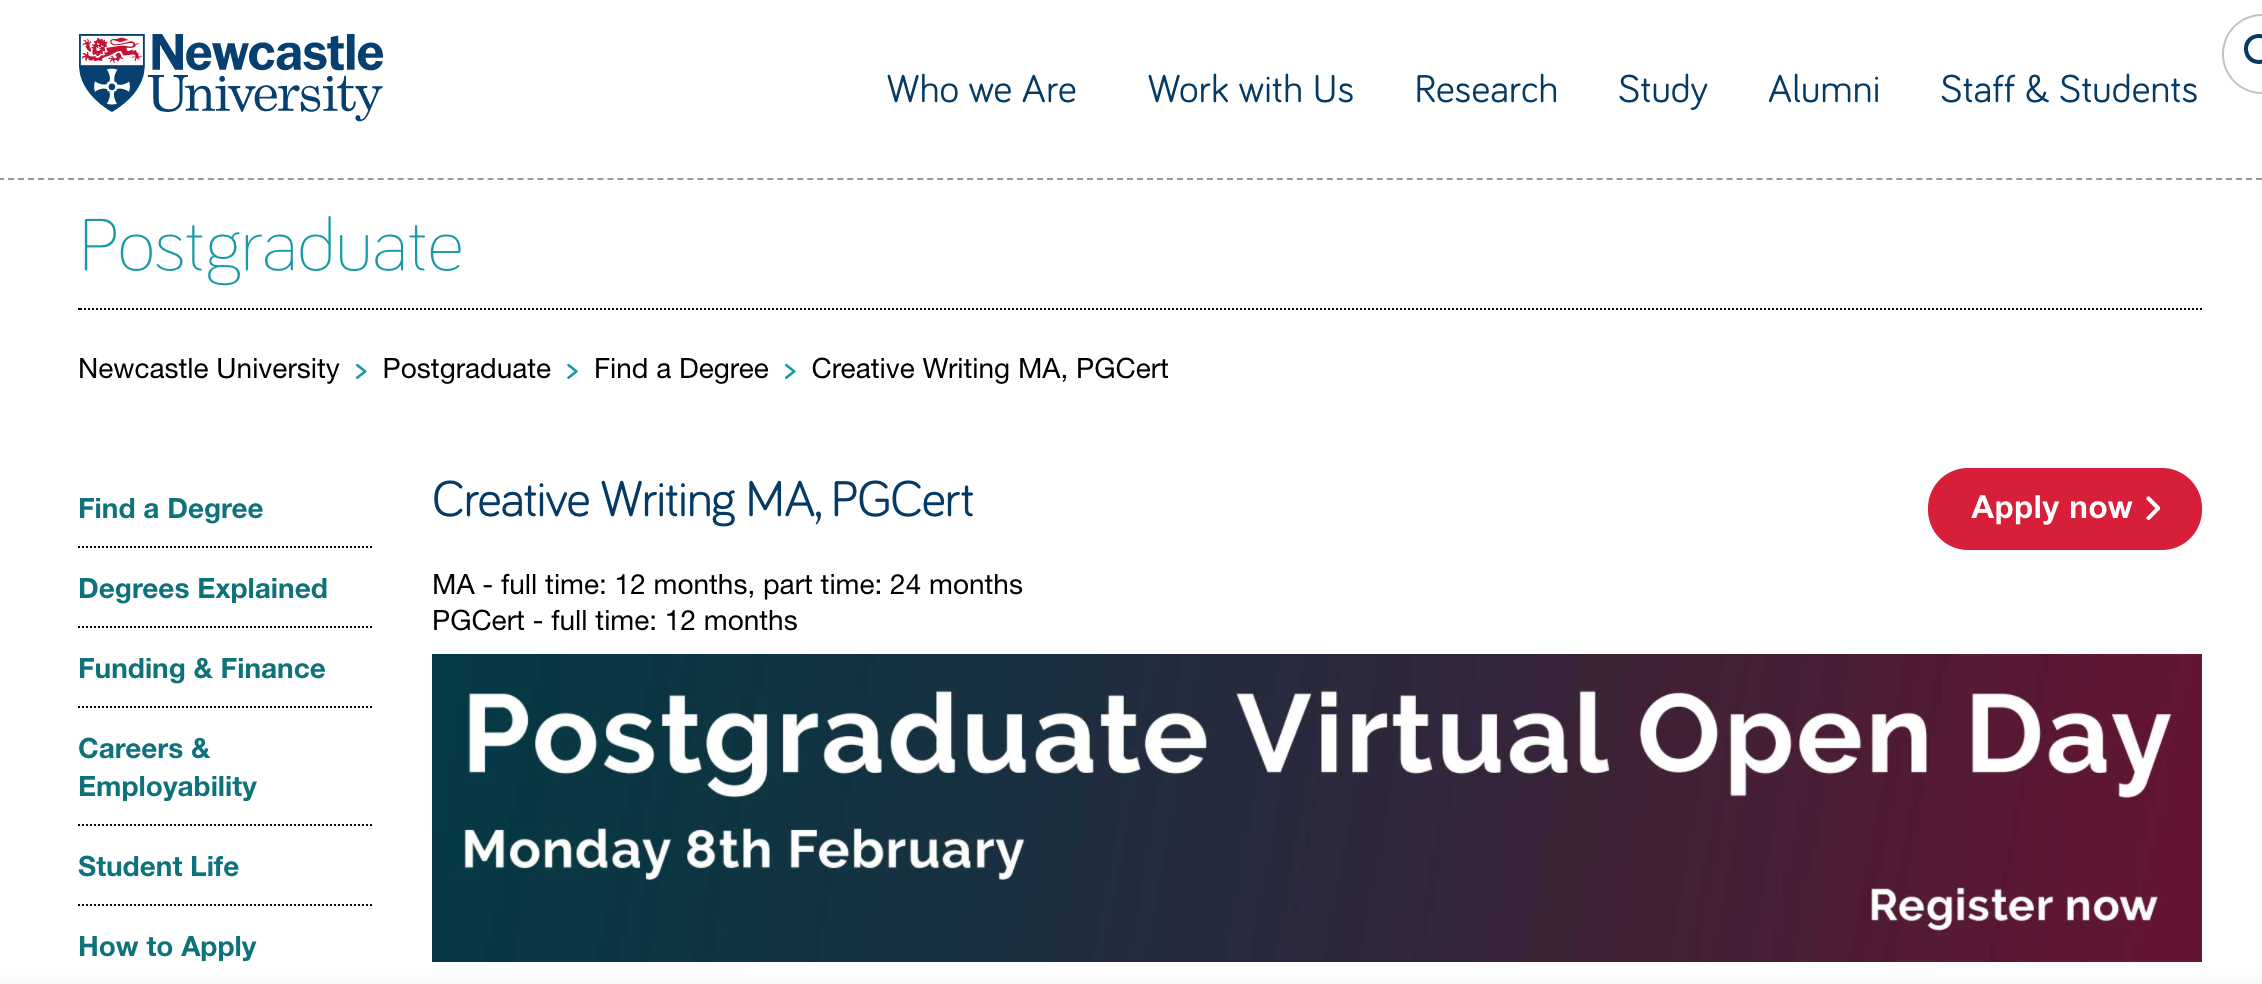Go to Student Life sidebar page

(x=158, y=867)
